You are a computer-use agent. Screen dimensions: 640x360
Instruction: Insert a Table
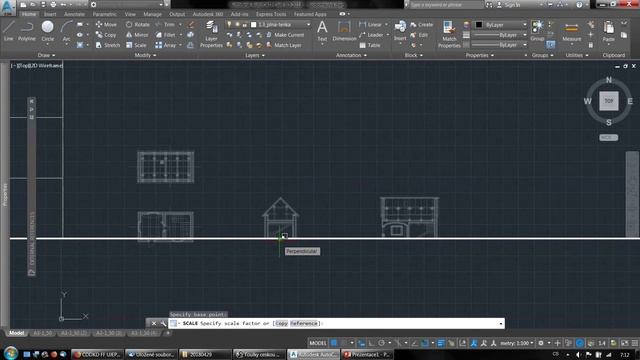tap(370, 45)
